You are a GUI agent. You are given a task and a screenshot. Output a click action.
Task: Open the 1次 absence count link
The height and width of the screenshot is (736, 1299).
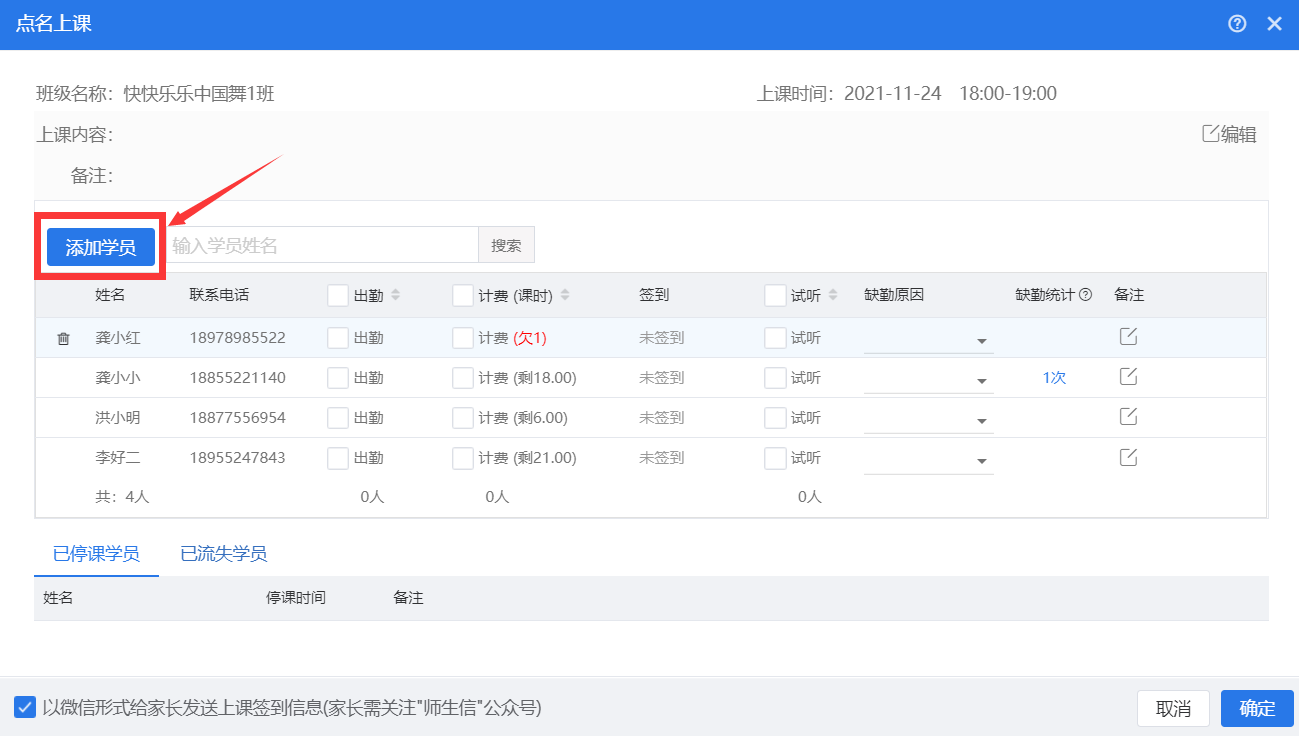[1054, 378]
